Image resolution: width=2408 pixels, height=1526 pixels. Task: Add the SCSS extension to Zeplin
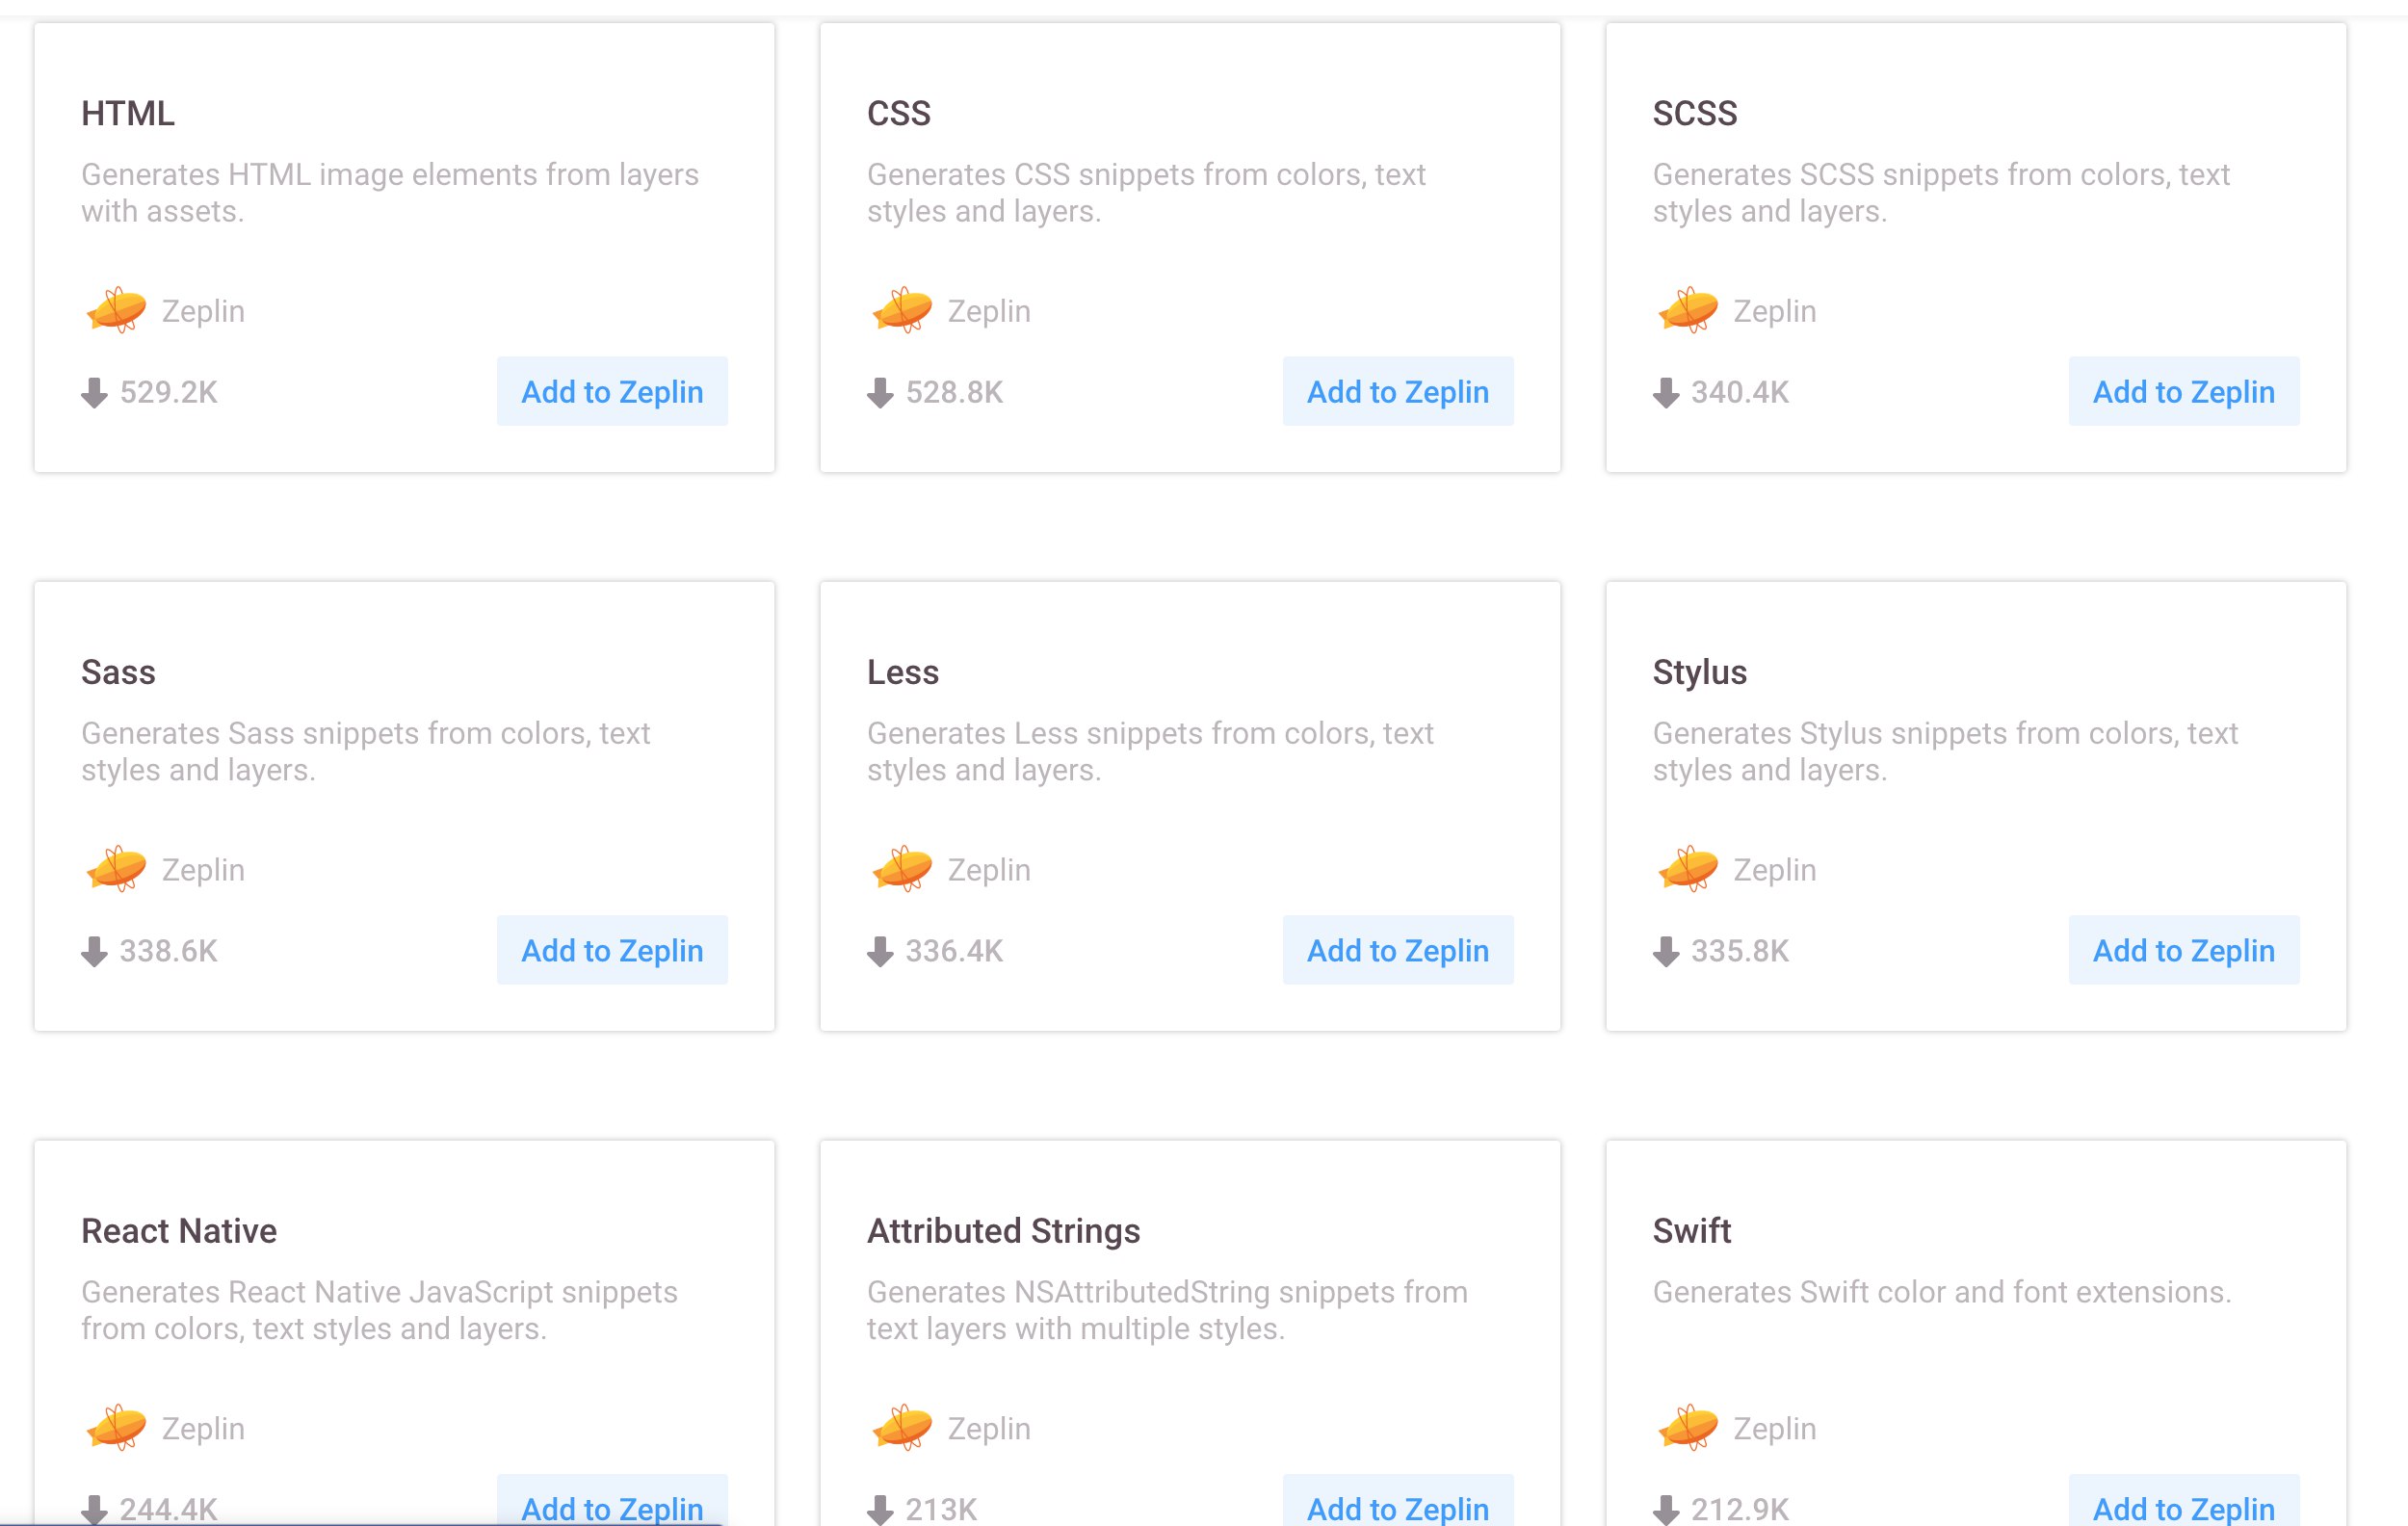tap(2184, 391)
